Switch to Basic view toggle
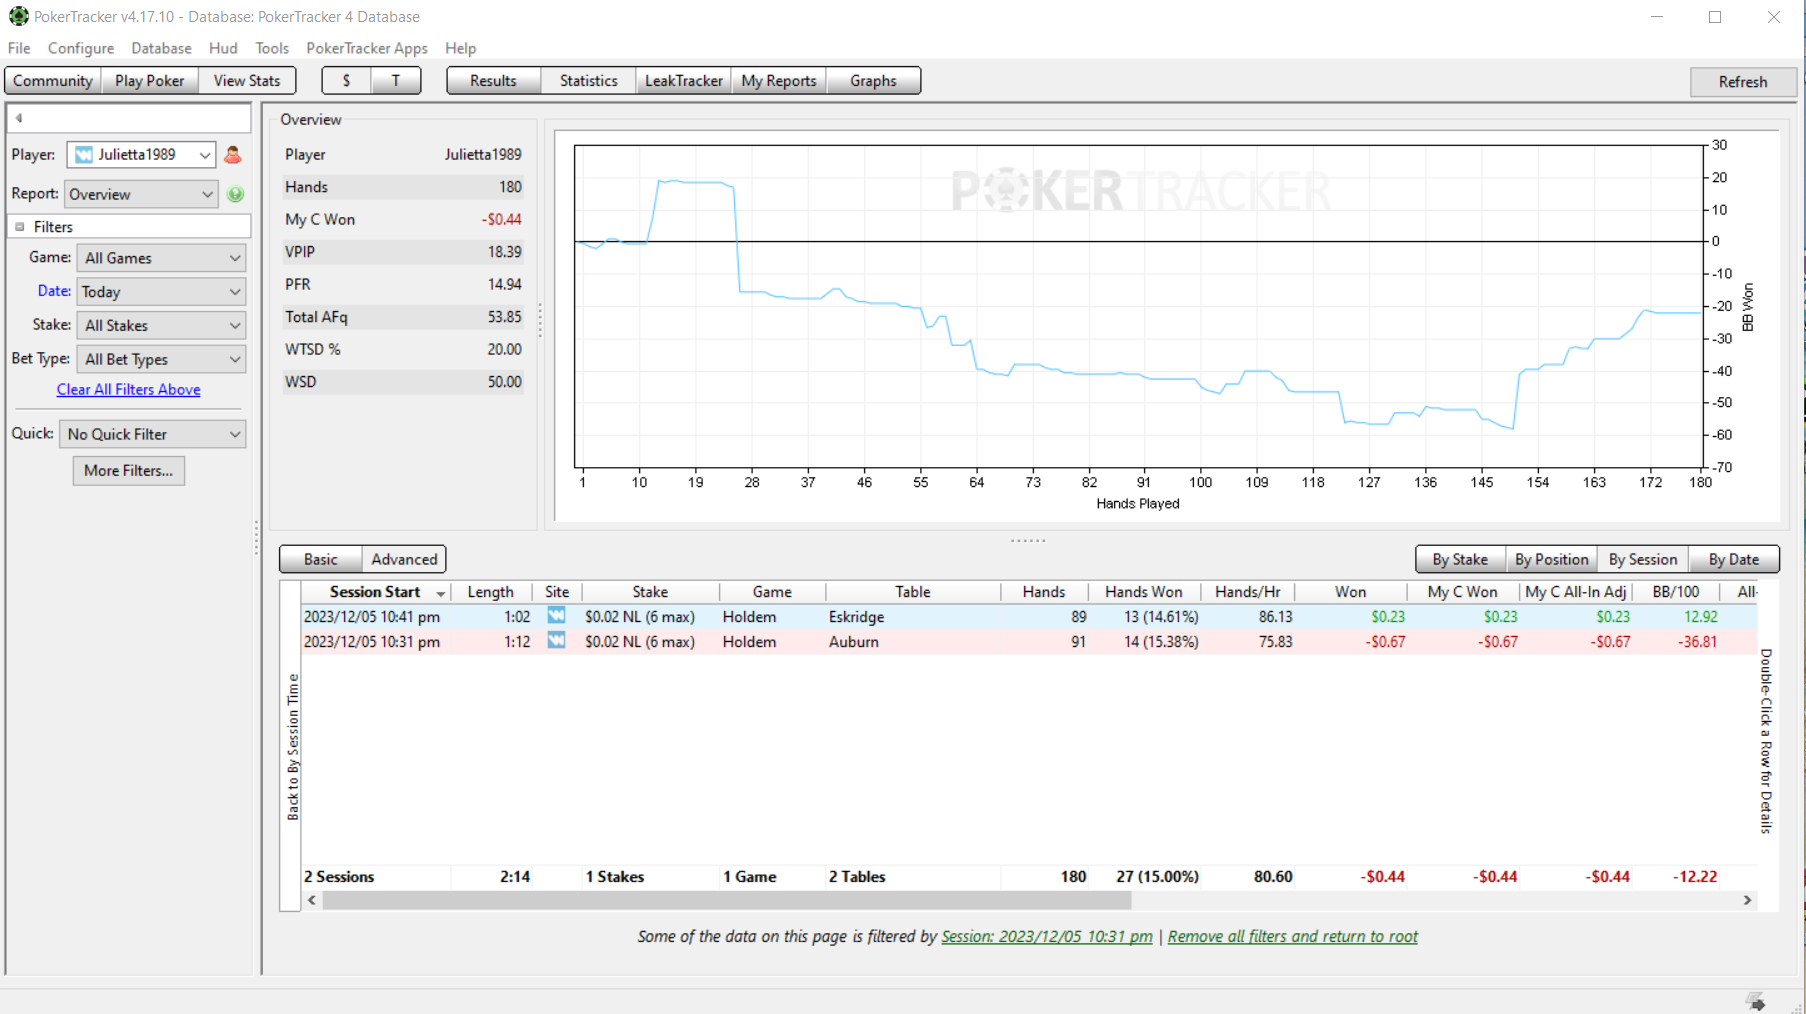This screenshot has height=1014, width=1806. tap(321, 559)
